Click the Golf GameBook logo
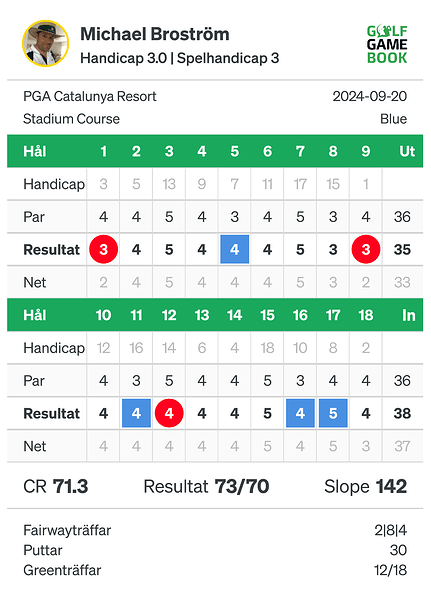 tap(387, 44)
